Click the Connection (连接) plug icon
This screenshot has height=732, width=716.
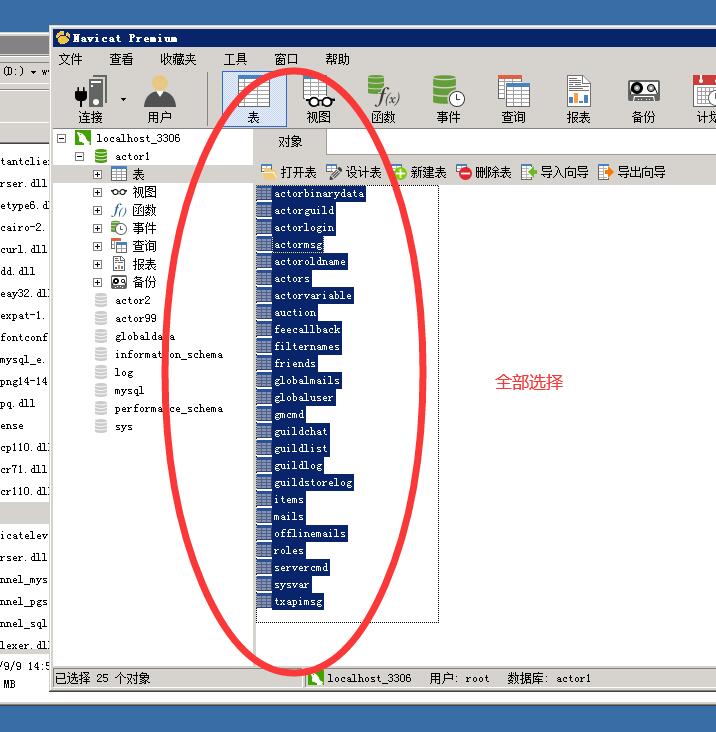[x=90, y=94]
